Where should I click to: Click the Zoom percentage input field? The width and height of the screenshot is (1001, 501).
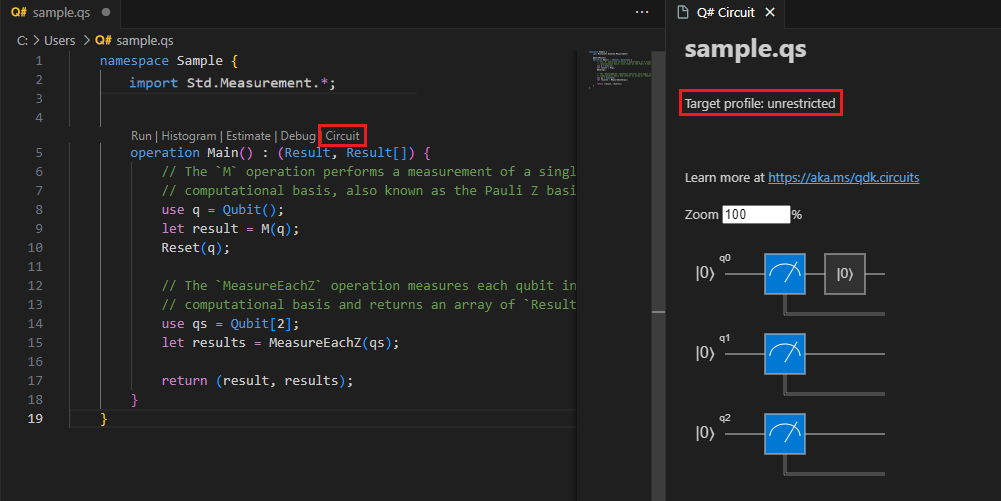(x=756, y=214)
